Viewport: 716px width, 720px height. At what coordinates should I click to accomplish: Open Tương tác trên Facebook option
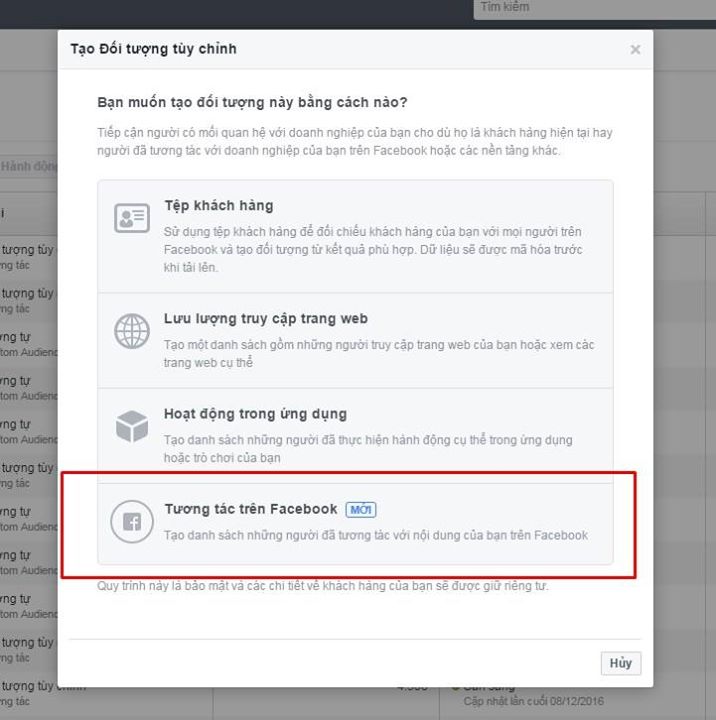click(x=251, y=509)
